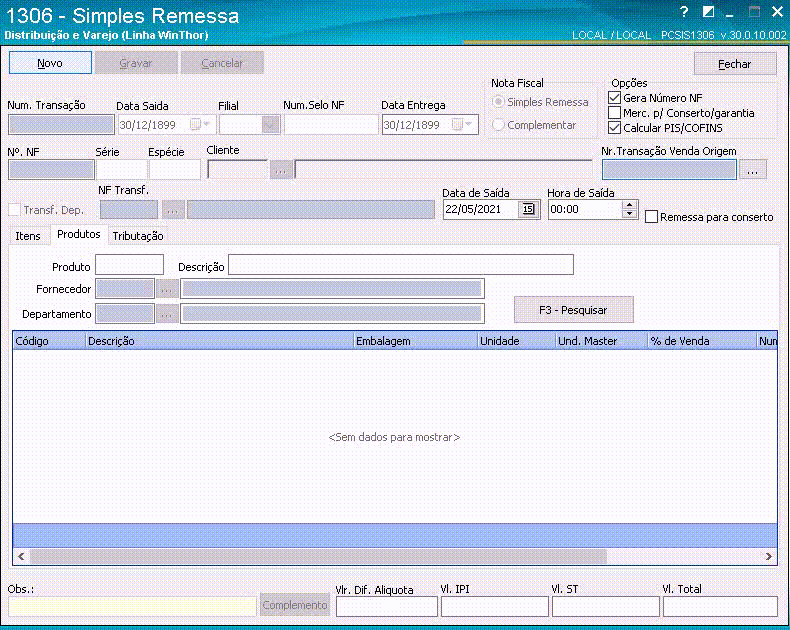Image resolution: width=790 pixels, height=630 pixels.
Task: Open Fornecedor search ellipsis button
Action: pyautogui.click(x=167, y=289)
